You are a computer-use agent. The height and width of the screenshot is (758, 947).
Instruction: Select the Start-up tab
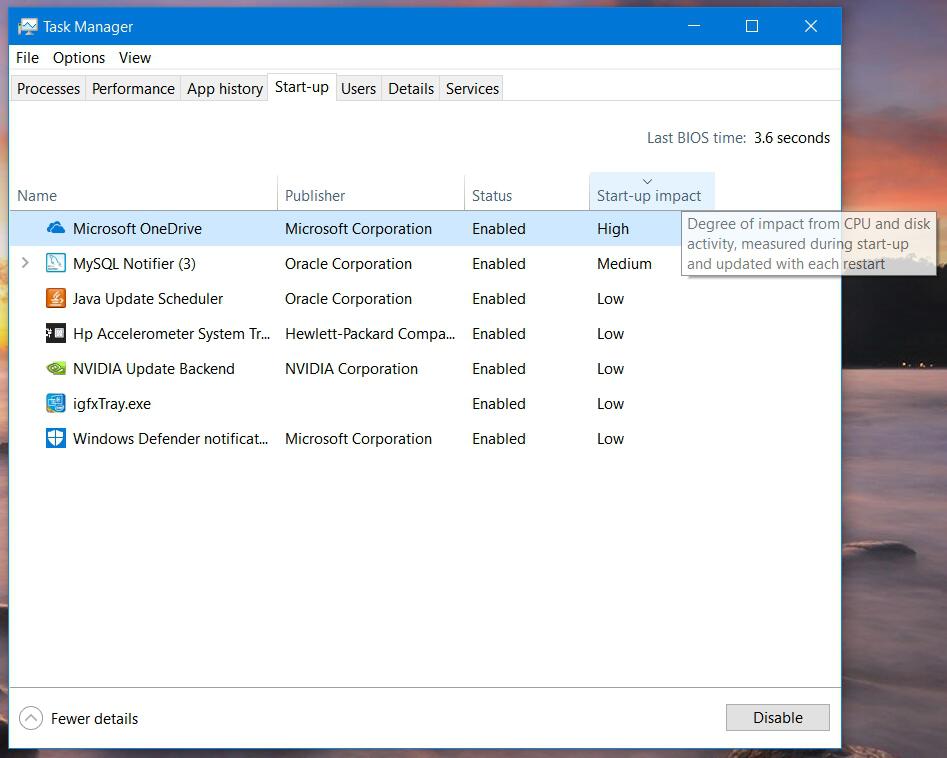[x=301, y=88]
